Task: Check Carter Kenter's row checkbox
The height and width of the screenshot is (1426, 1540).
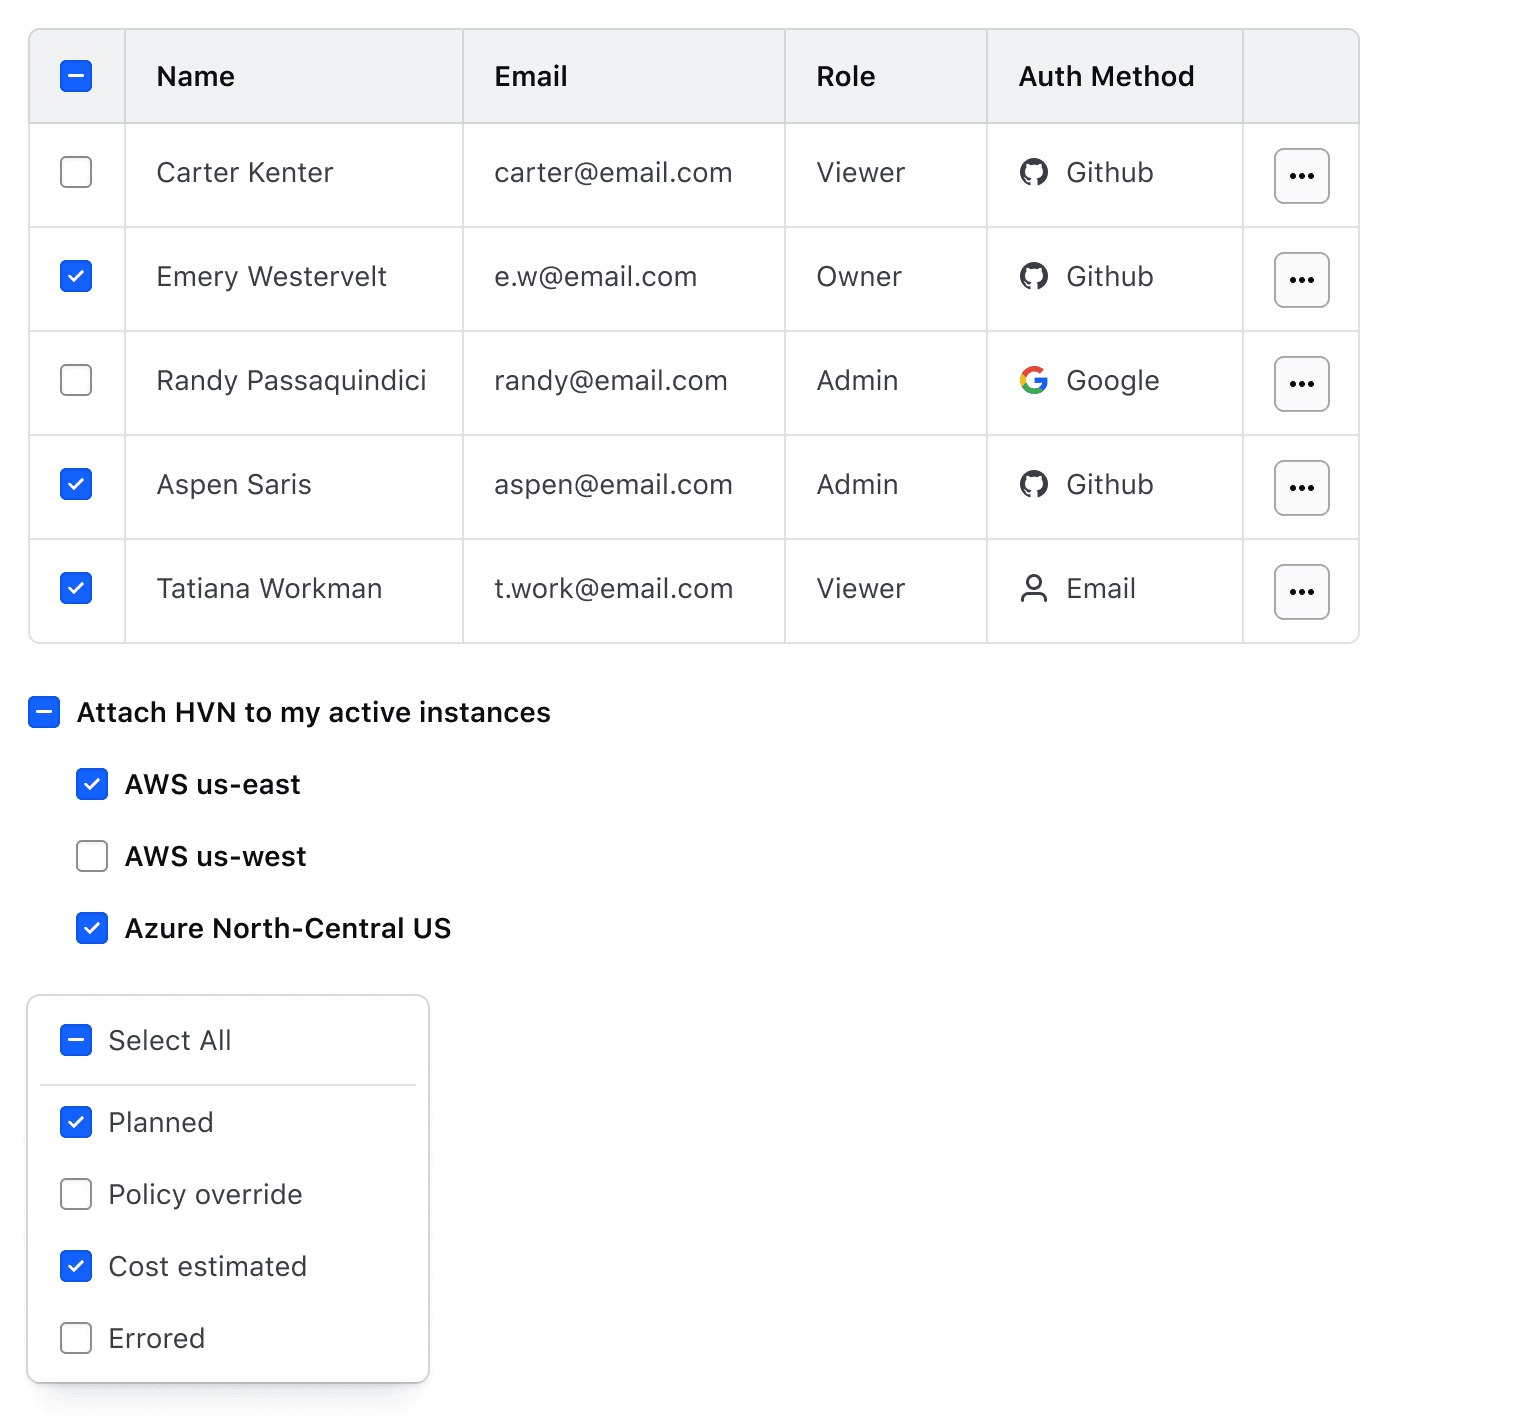Action: point(76,172)
